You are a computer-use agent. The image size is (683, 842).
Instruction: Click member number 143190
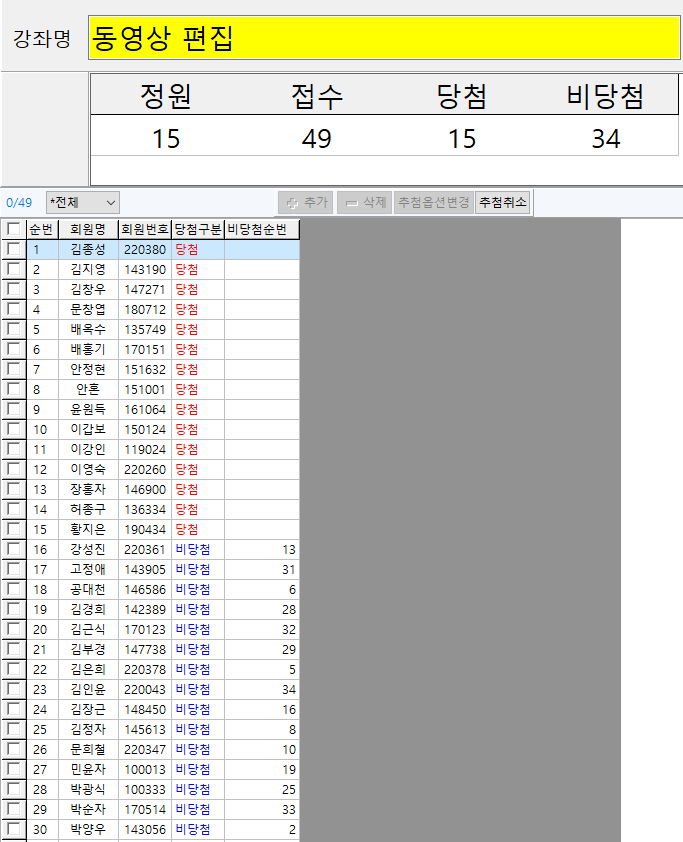145,270
